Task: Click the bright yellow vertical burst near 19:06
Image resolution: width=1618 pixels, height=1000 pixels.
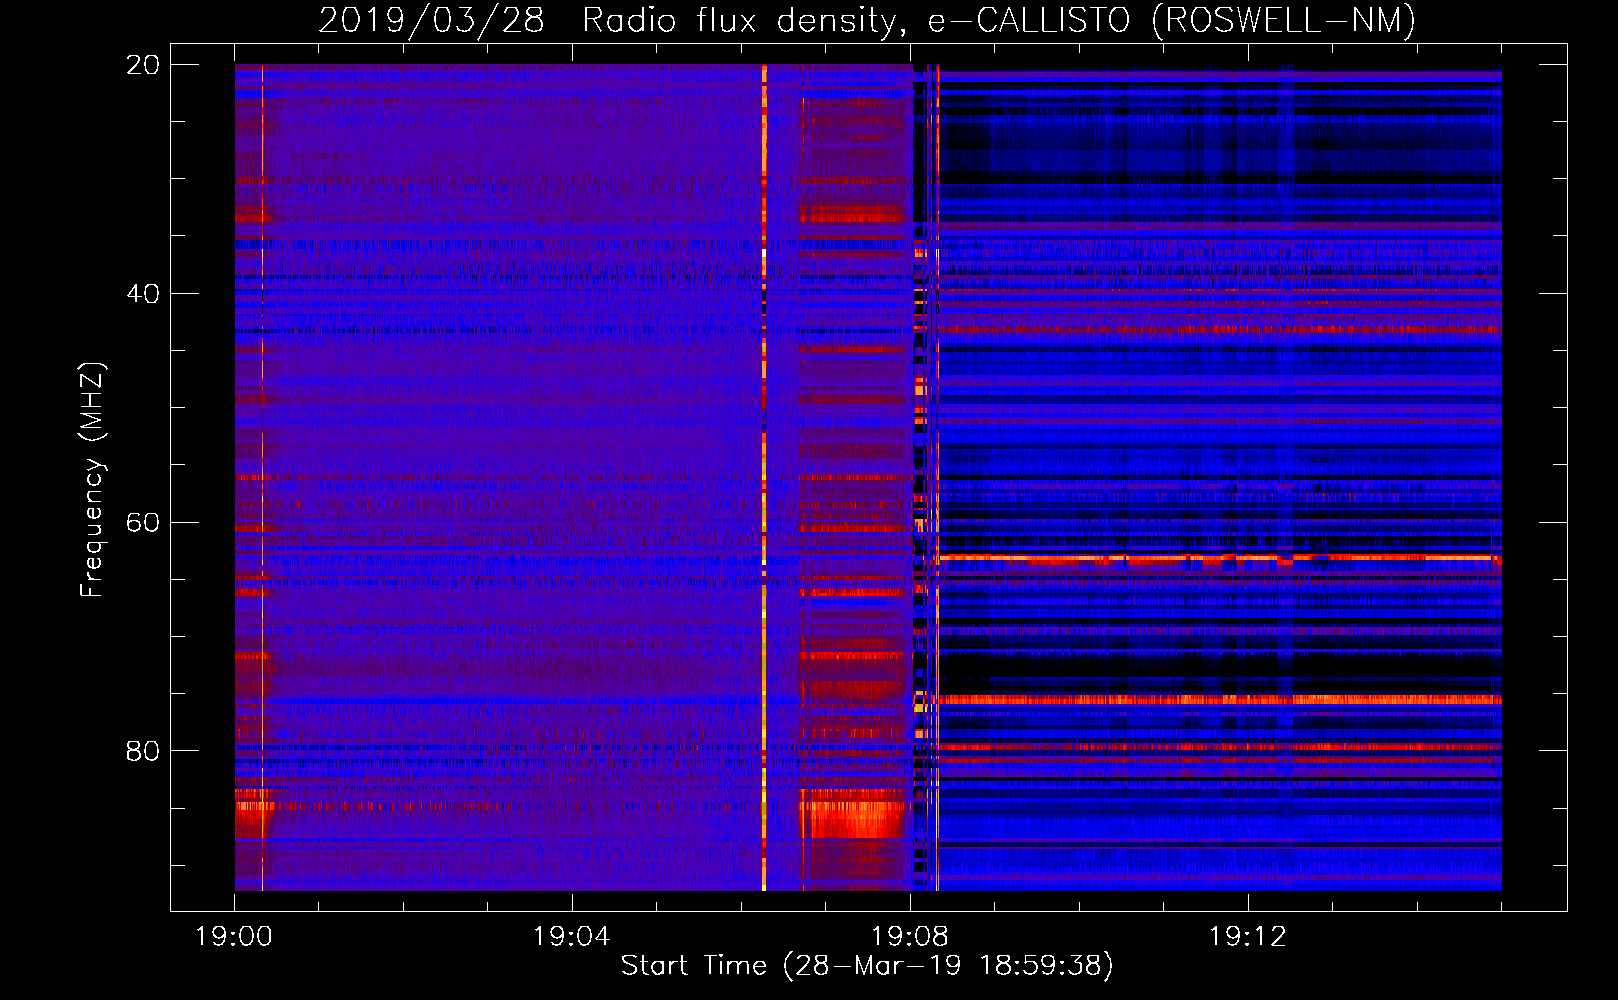Action: point(764,477)
